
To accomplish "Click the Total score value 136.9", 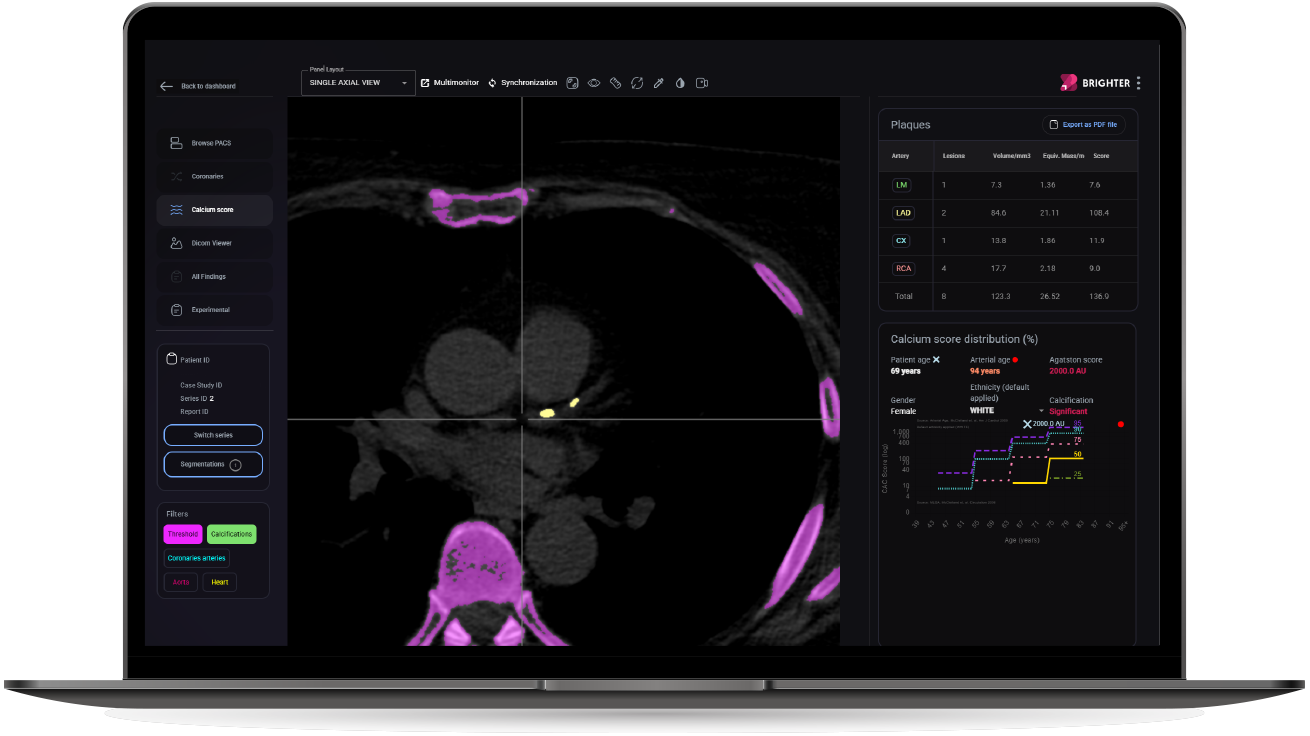I will (x=1101, y=296).
